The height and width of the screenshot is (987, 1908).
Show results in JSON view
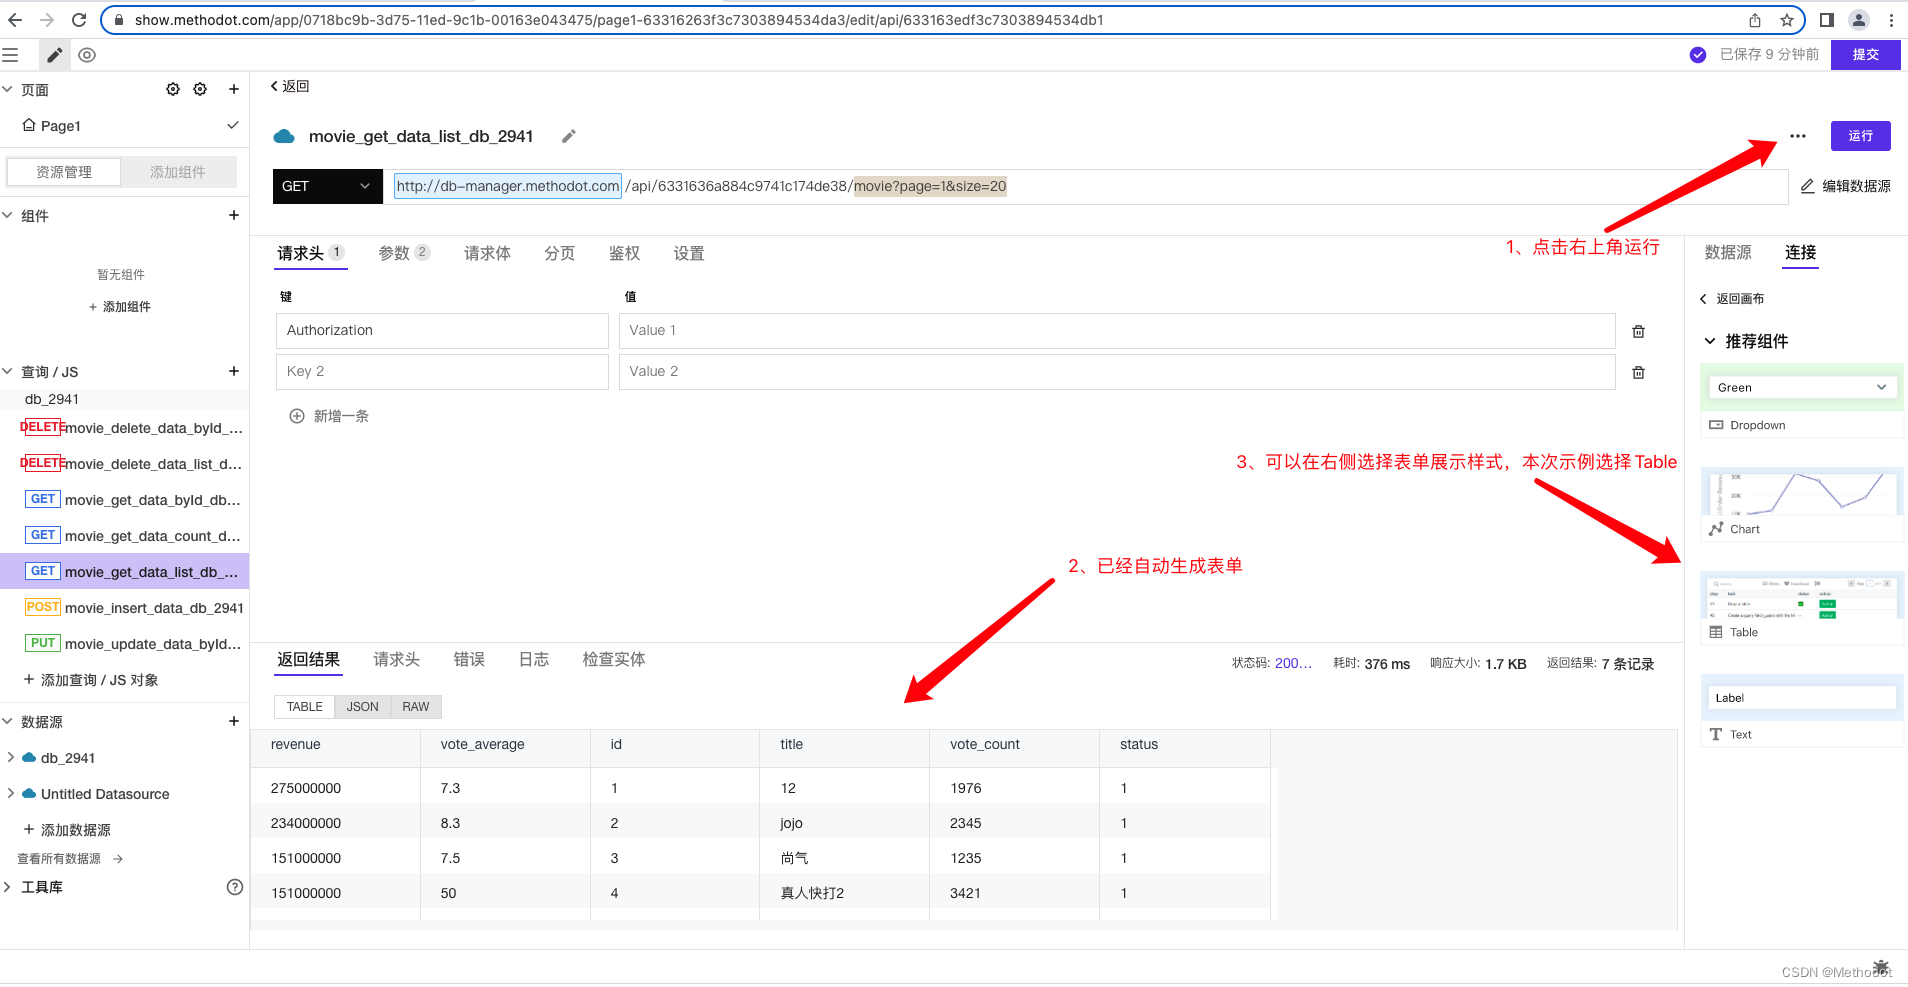click(362, 707)
